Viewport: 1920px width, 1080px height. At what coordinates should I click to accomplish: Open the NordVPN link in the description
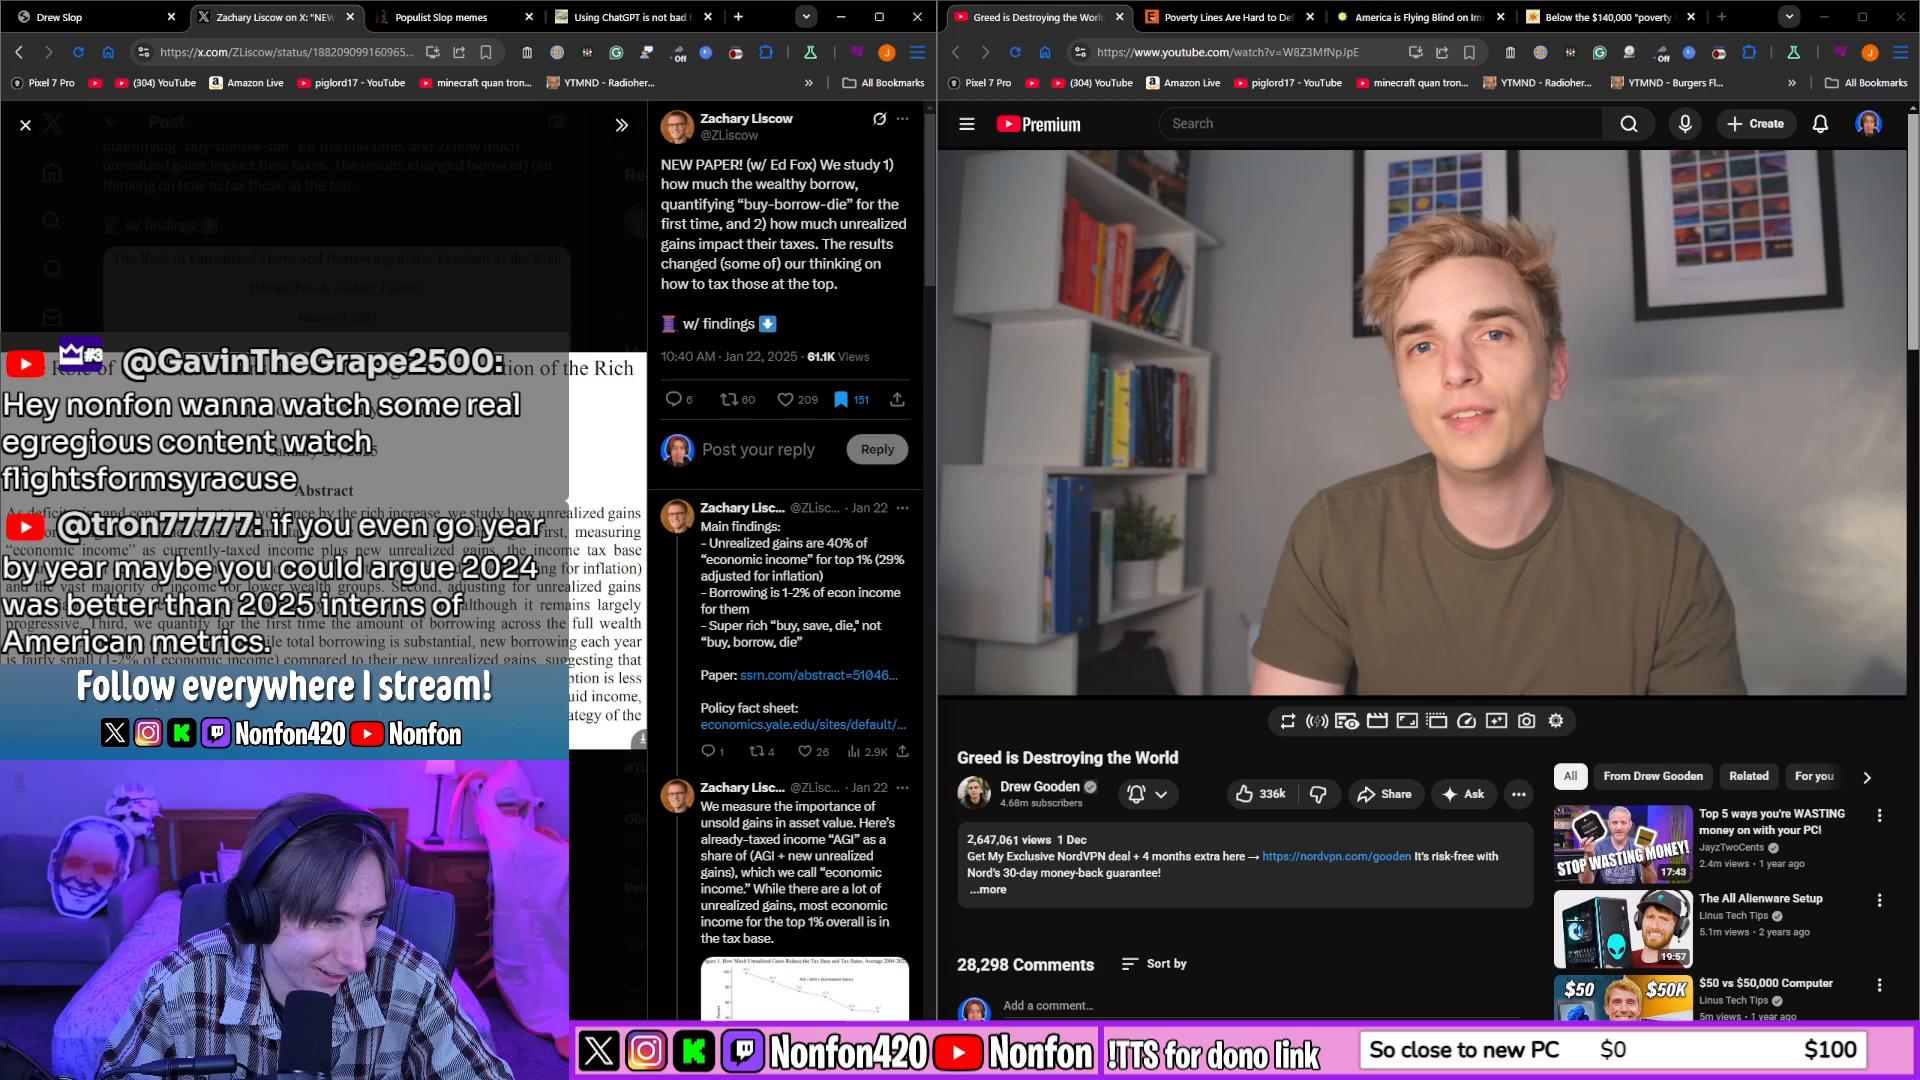click(x=1336, y=856)
